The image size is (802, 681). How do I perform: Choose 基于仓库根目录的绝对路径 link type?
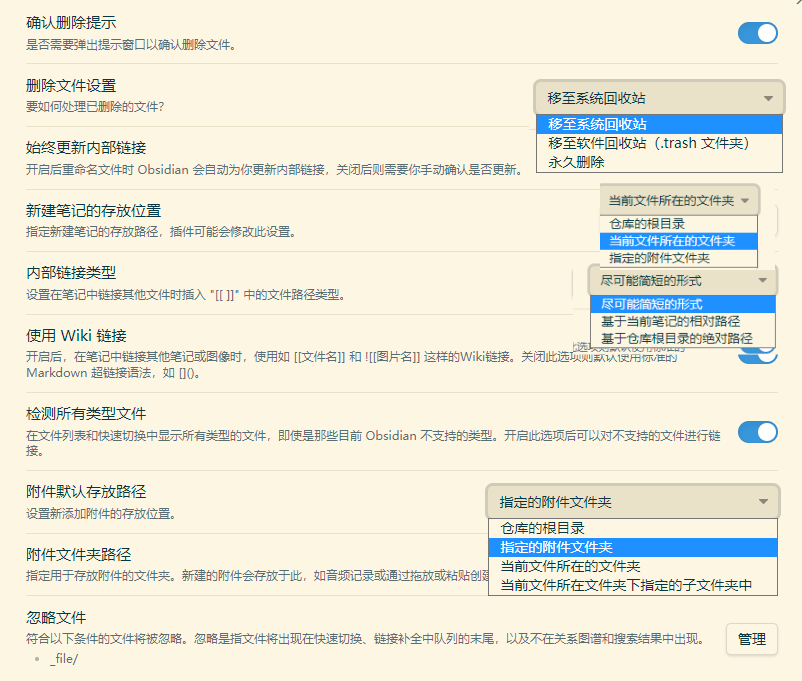click(676, 338)
